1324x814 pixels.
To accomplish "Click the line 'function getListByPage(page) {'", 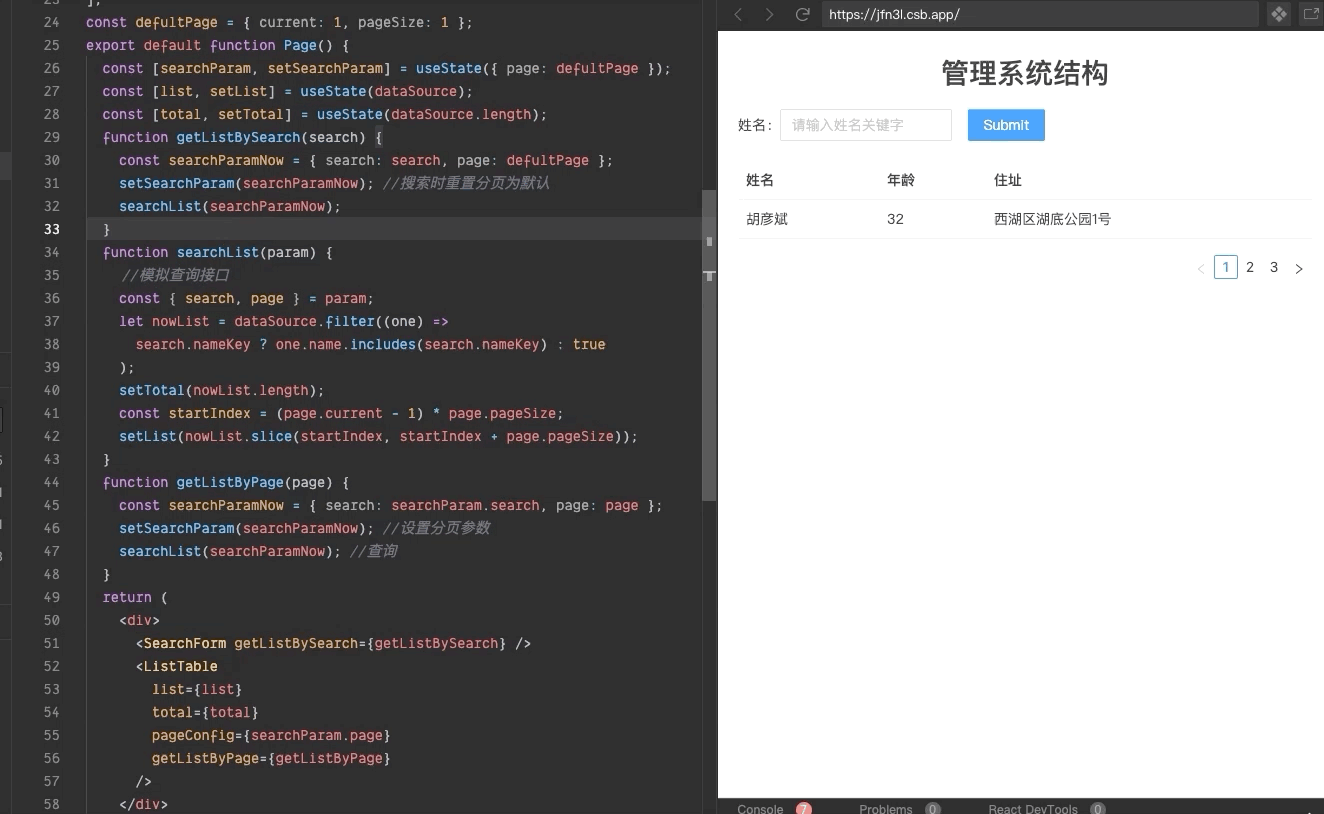I will pyautogui.click(x=226, y=482).
